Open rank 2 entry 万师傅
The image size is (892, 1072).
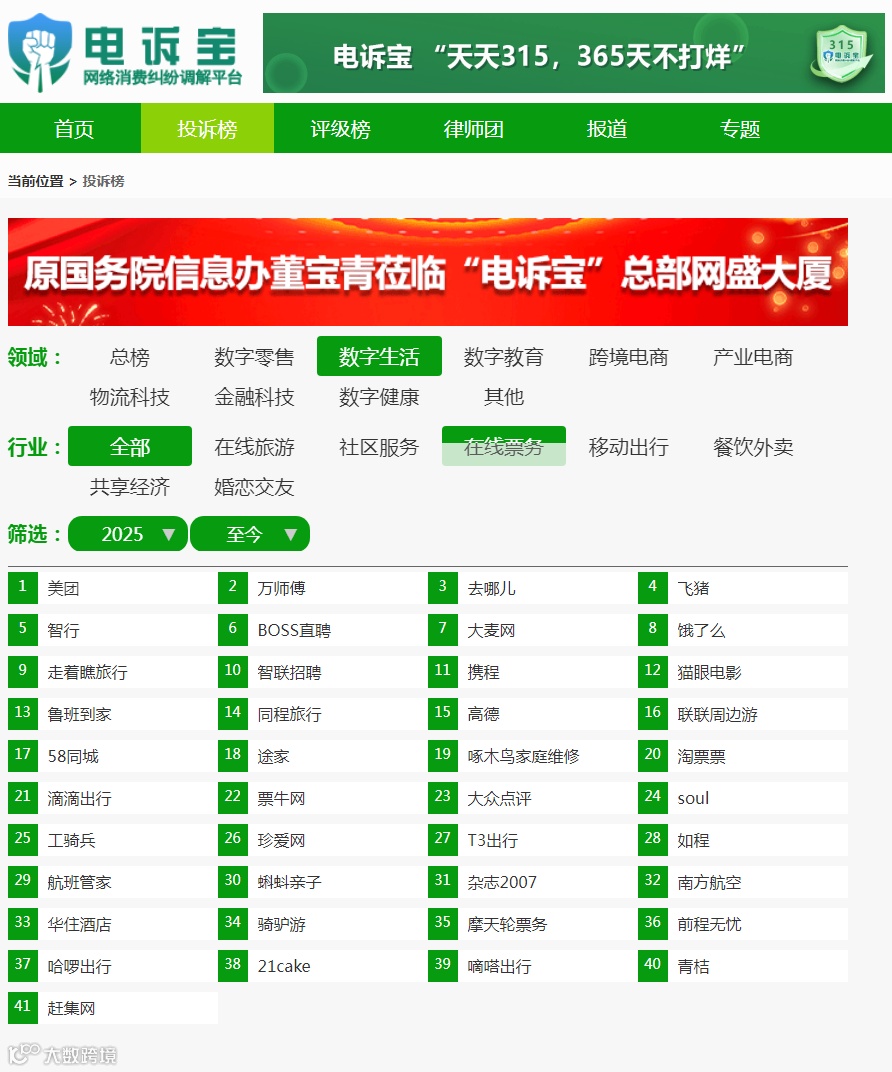coord(323,588)
